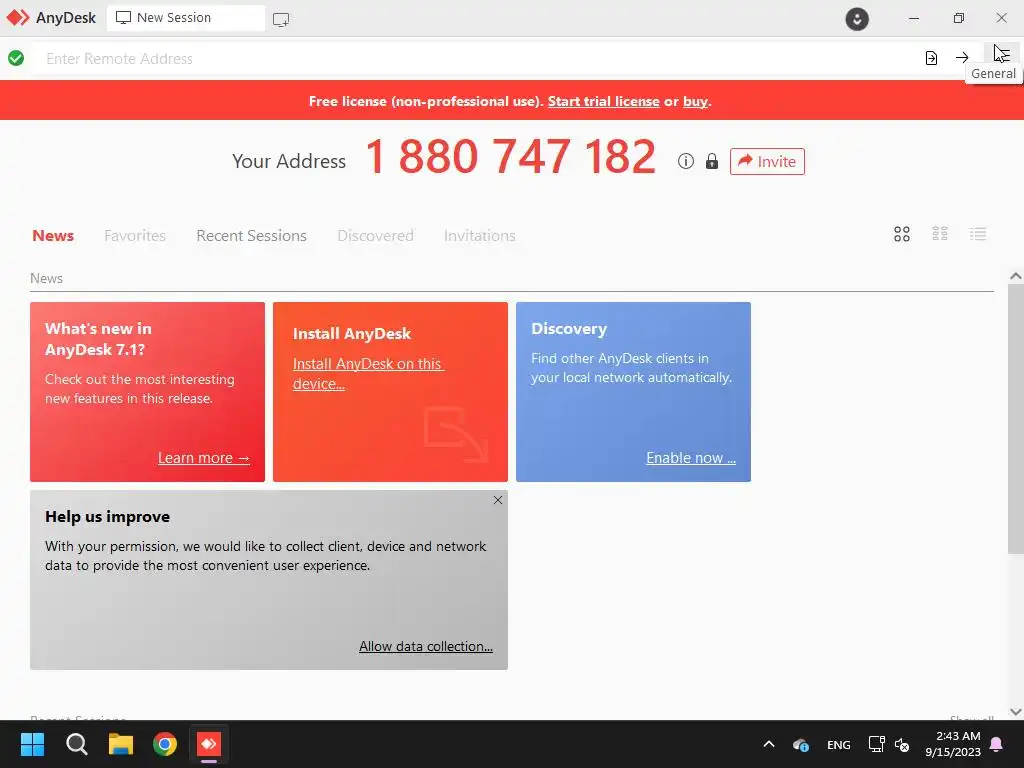Open the AnyDesk main menu hamburger icon
The width and height of the screenshot is (1024, 768).
tap(1002, 58)
